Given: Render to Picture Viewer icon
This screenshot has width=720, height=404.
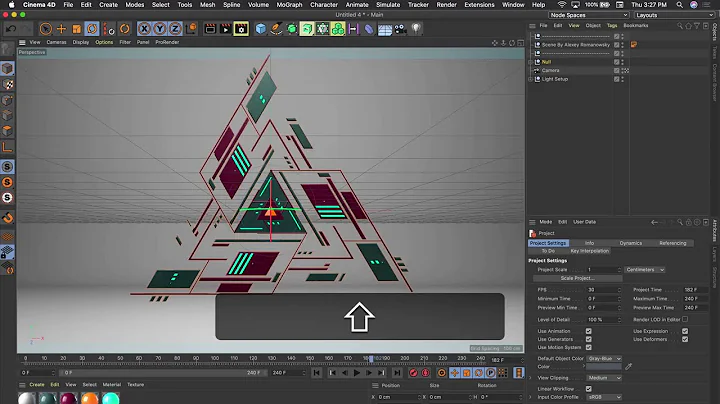Looking at the screenshot, I should (x=225, y=29).
